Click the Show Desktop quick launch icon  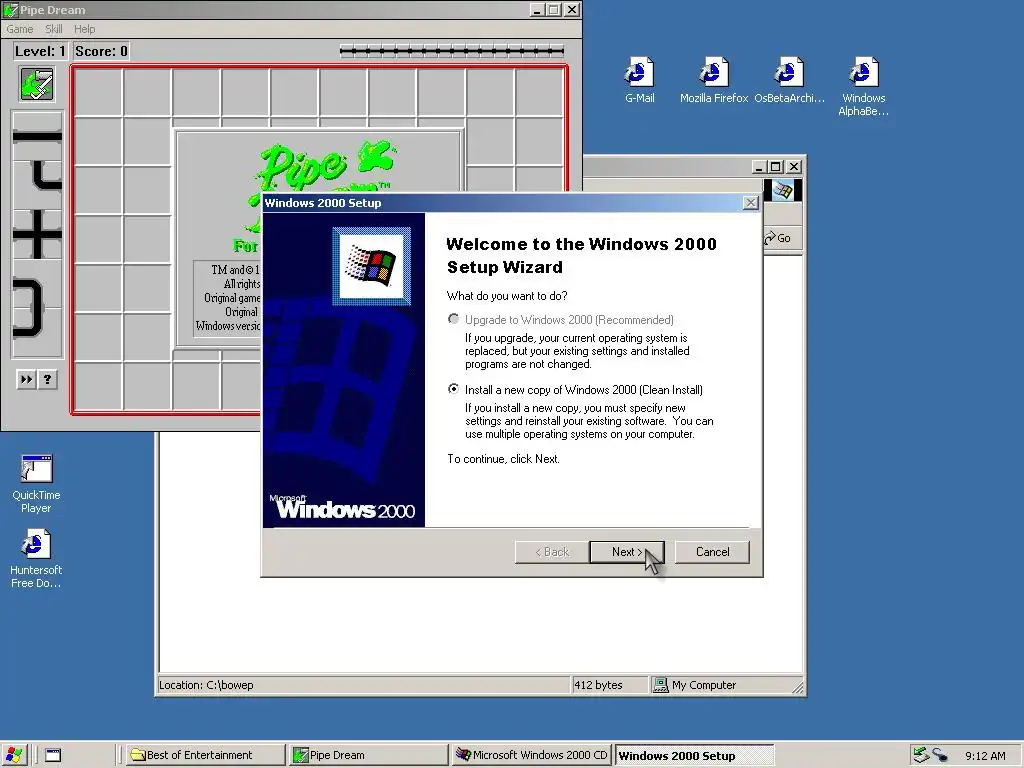[53, 755]
